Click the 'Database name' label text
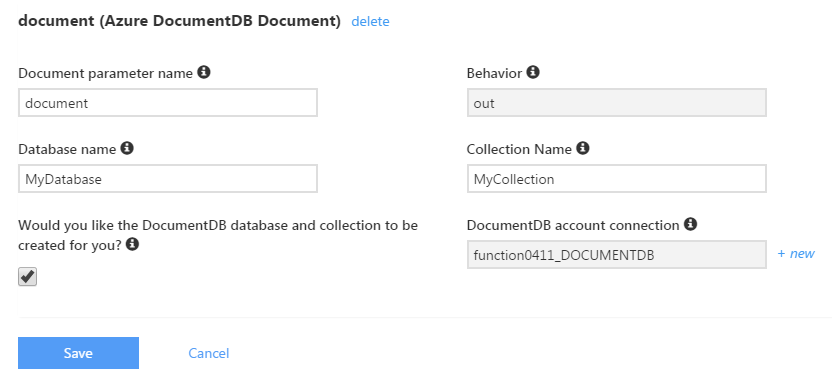This screenshot has height=377, width=832. coord(67,150)
